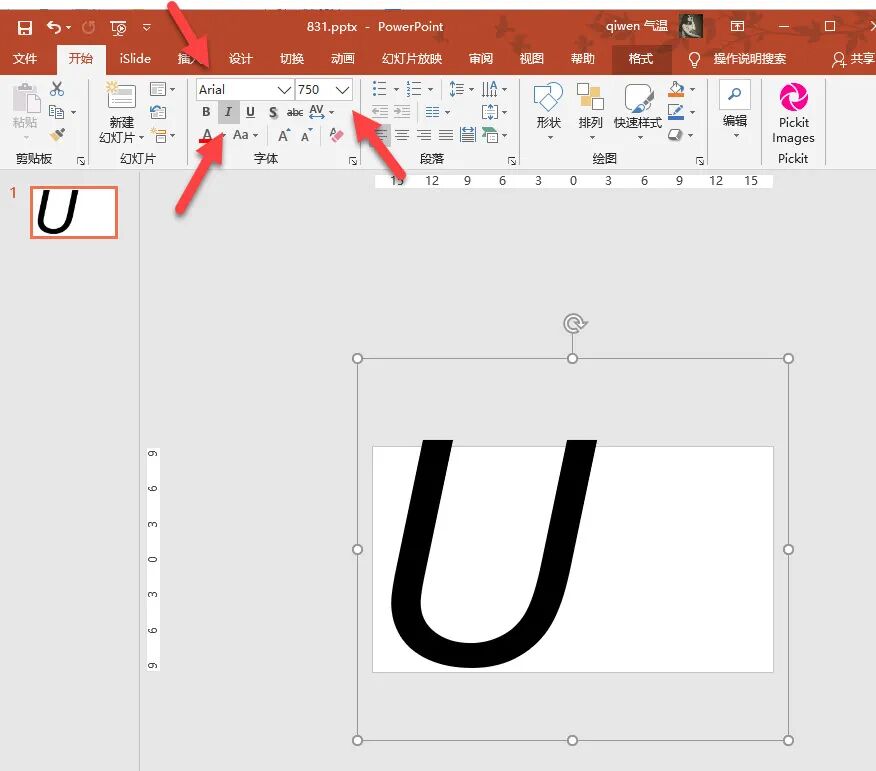Viewport: 876px width, 771px height.
Task: Expand the numbered list options
Action: tap(431, 89)
